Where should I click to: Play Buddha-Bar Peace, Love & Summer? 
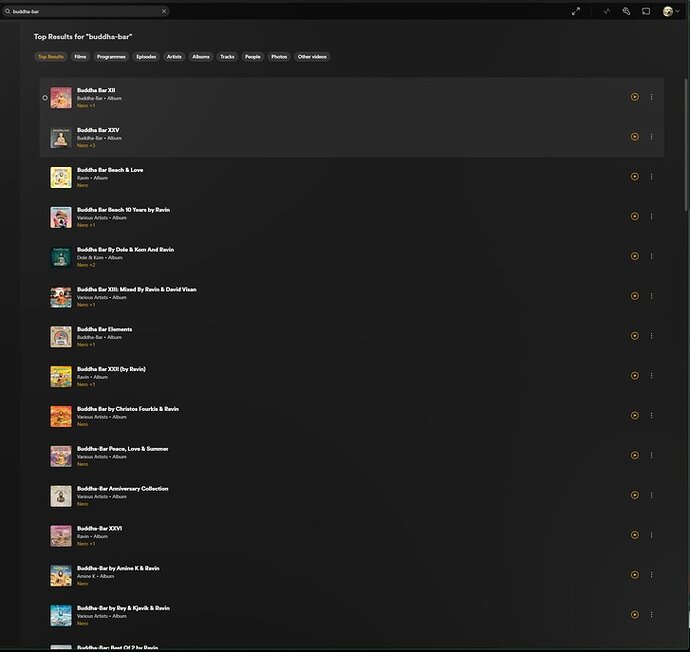click(x=635, y=455)
